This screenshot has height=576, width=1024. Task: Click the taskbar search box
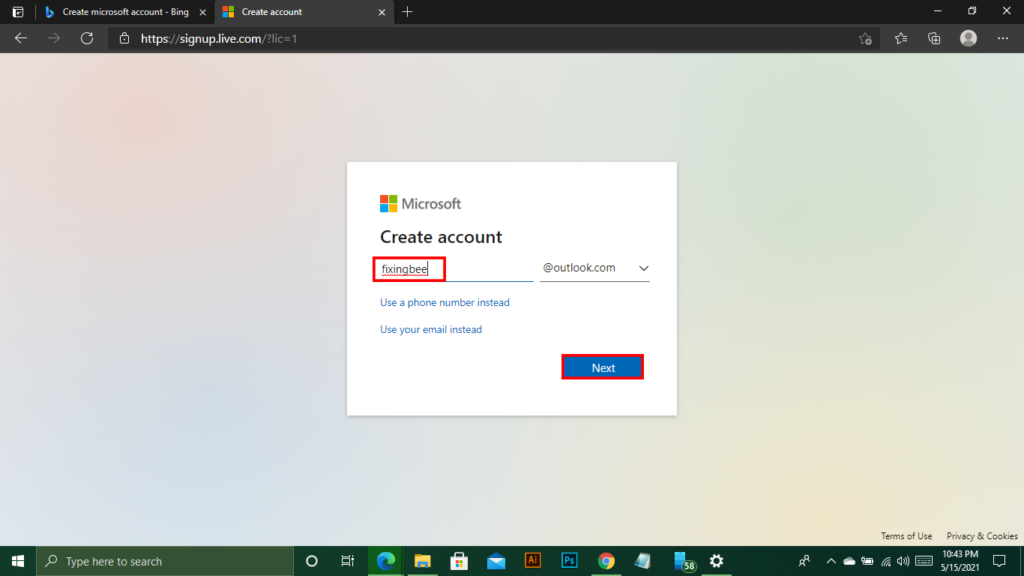pyautogui.click(x=165, y=561)
